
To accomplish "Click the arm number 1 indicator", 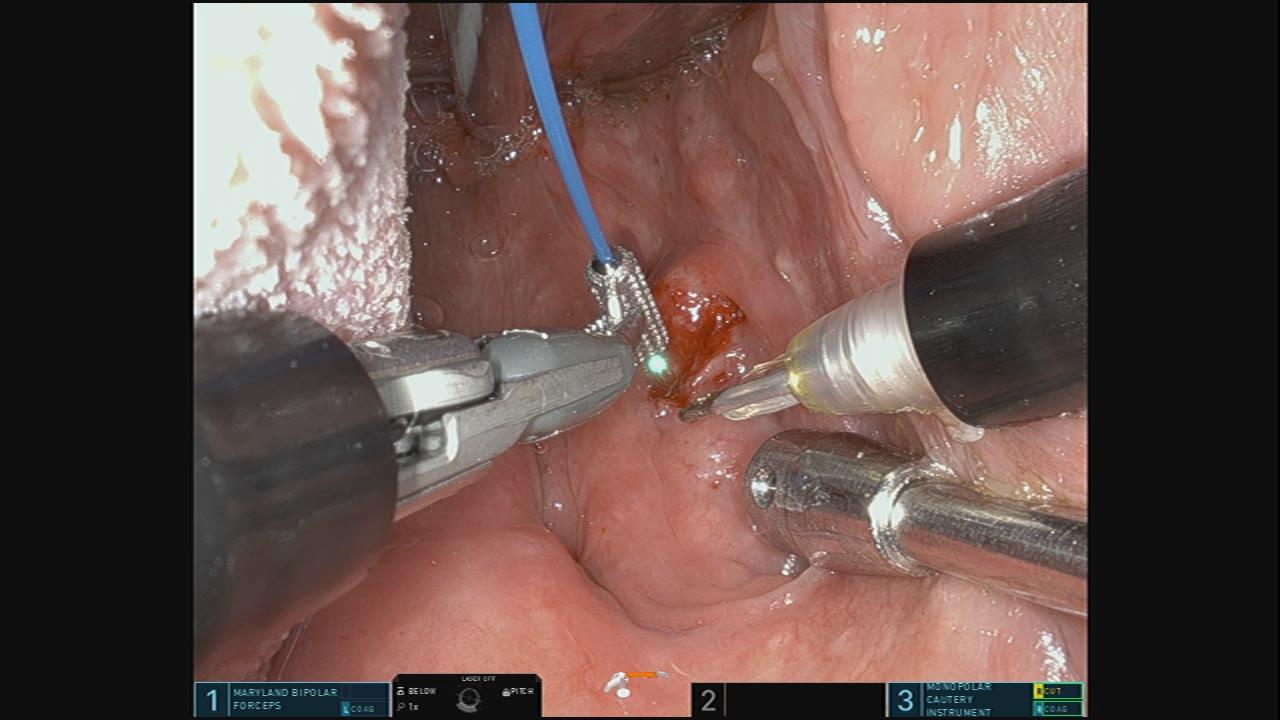I will 211,700.
